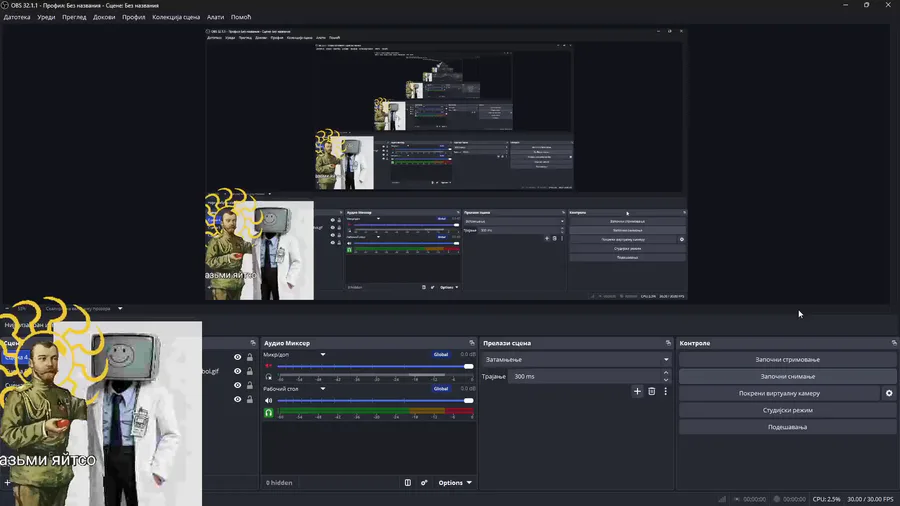Select the highlighted Сцена 4 scene
The width and height of the screenshot is (900, 506).
pyautogui.click(x=15, y=357)
